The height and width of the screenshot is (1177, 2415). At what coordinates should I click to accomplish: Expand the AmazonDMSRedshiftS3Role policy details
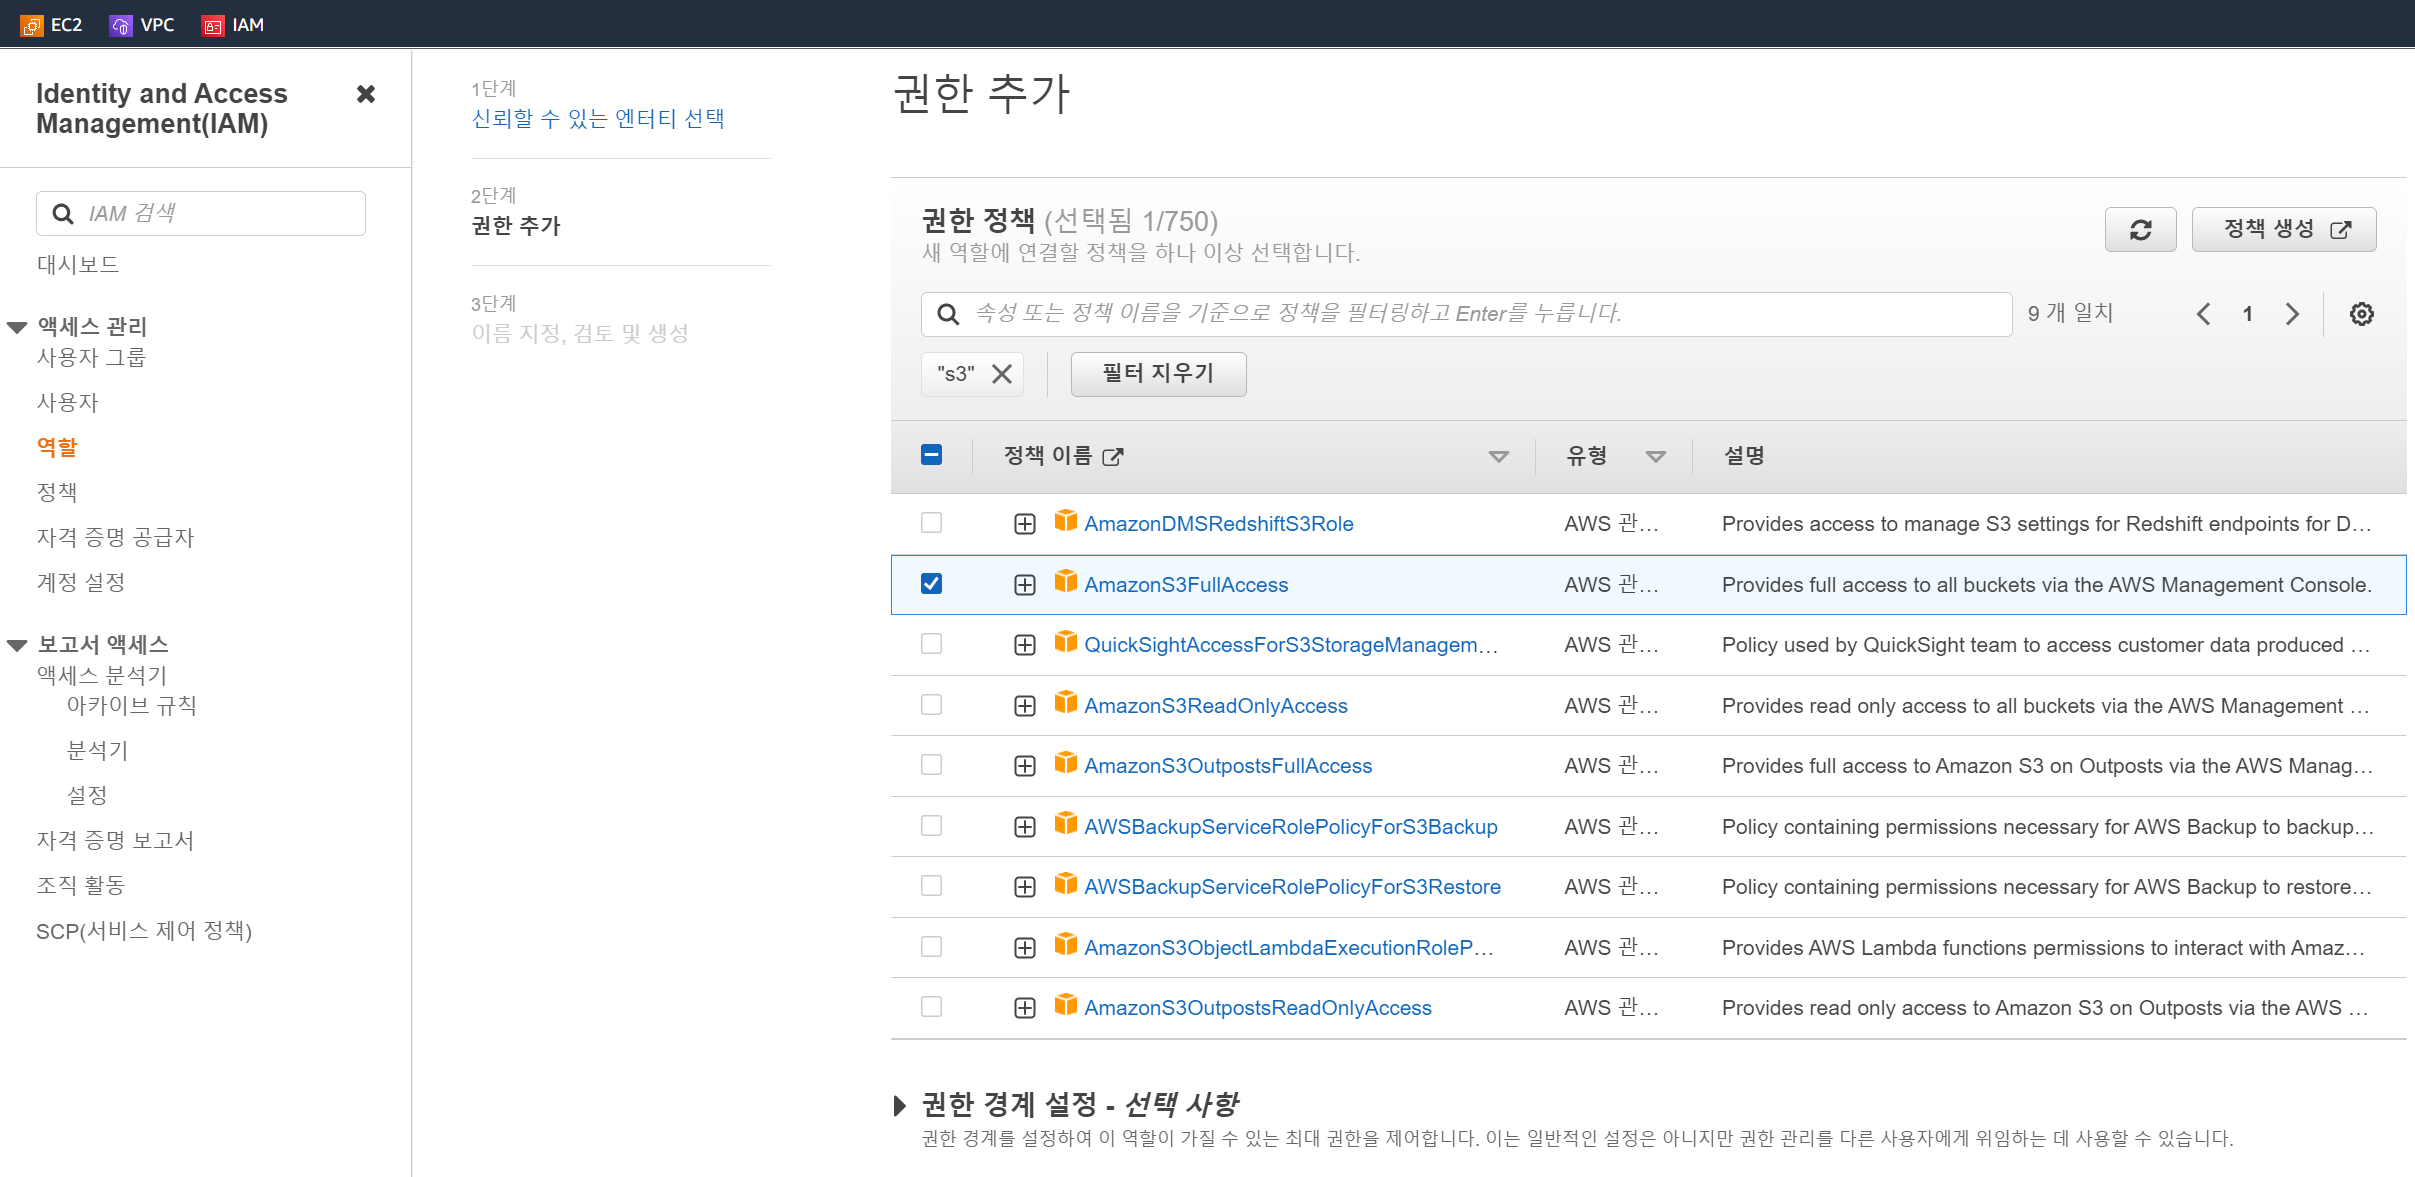click(x=1024, y=524)
